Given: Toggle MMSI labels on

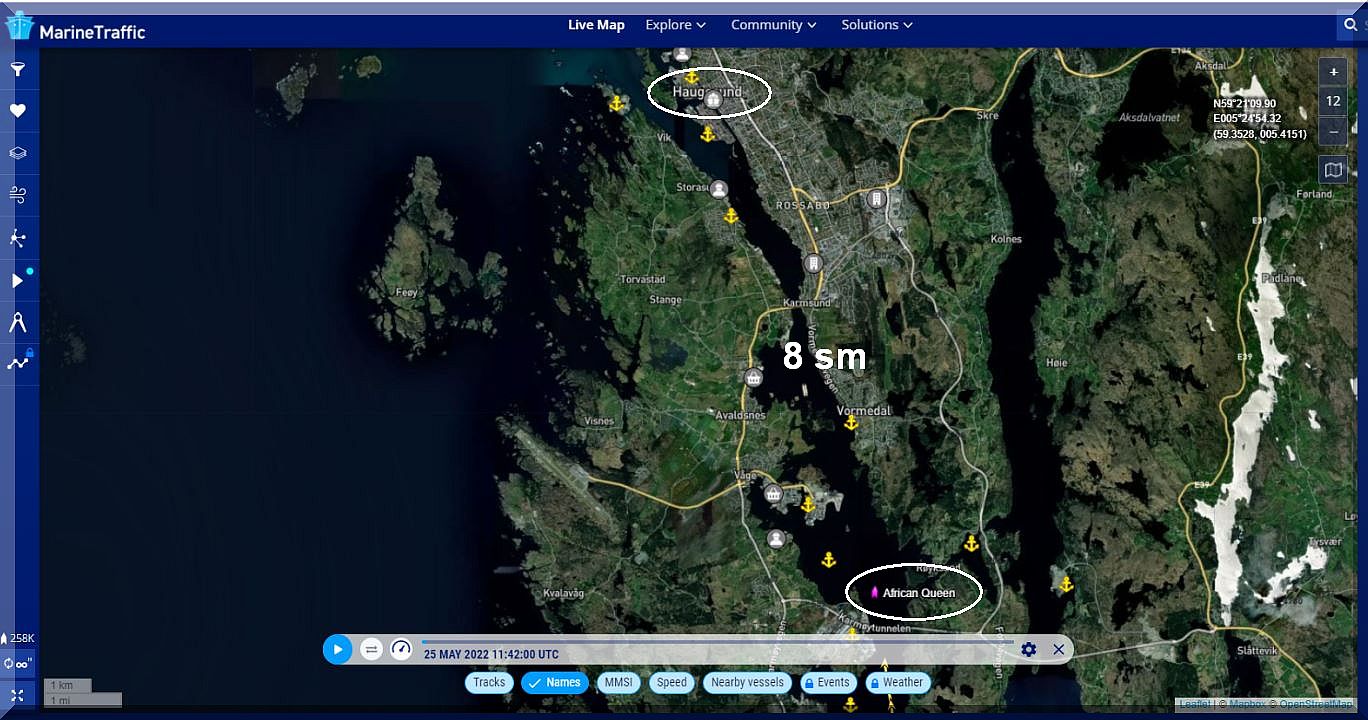Looking at the screenshot, I should 619,683.
